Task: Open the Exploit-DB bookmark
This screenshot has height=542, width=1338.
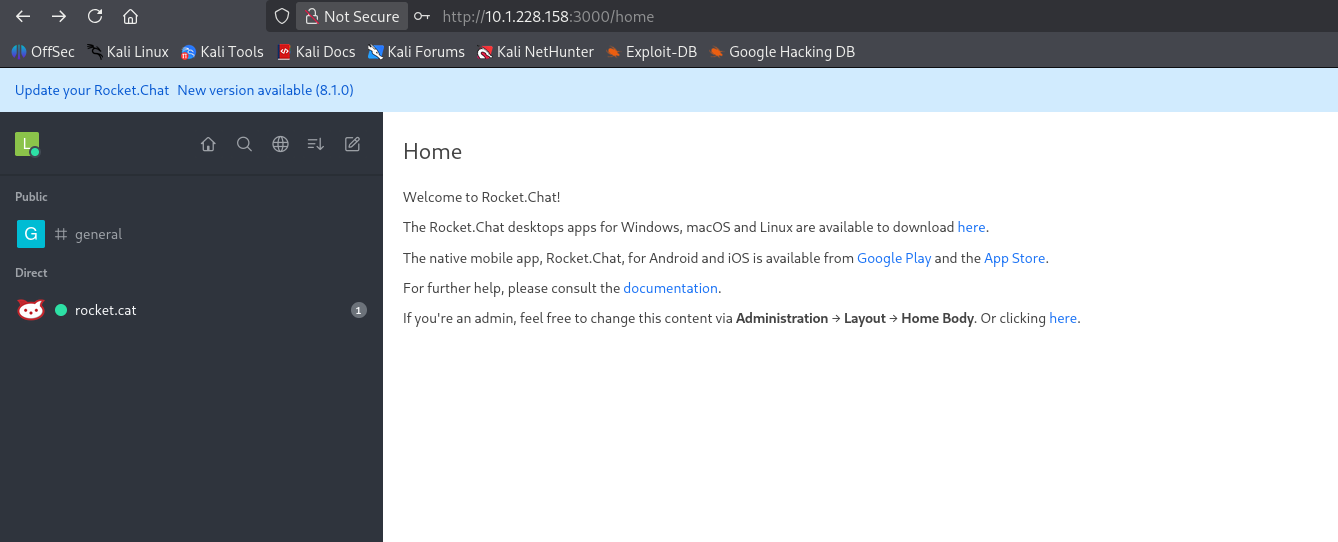Action: 651,52
